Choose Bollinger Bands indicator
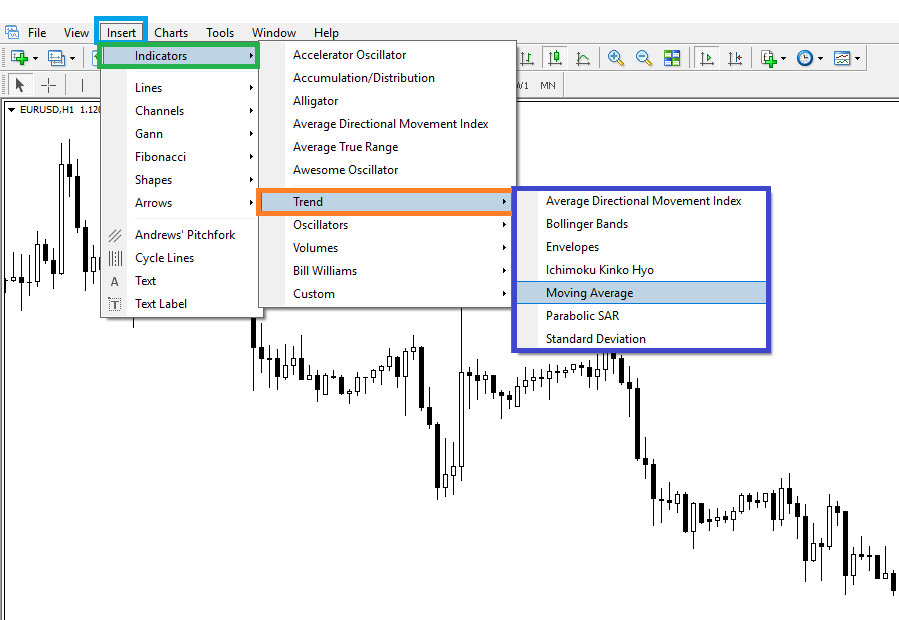 (586, 224)
